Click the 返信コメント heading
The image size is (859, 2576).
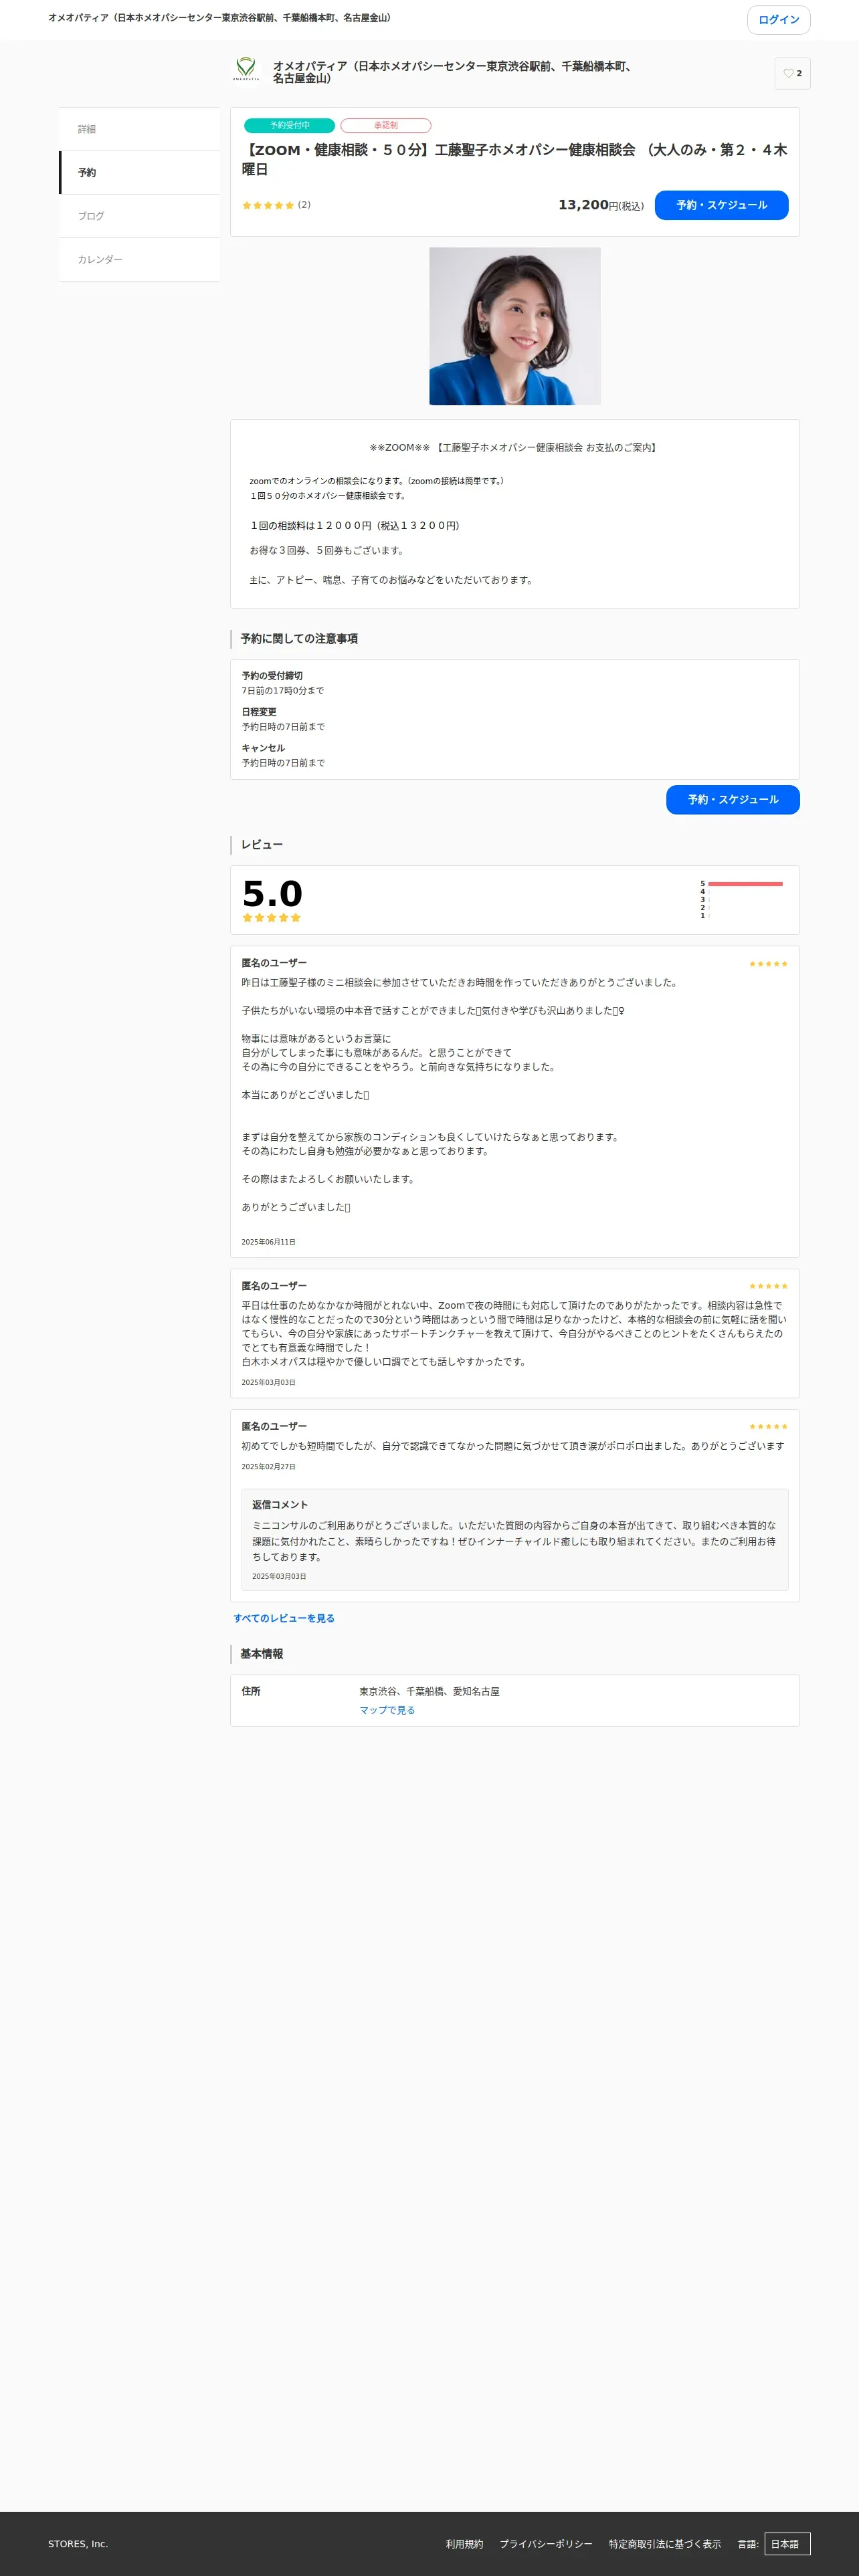280,1504
